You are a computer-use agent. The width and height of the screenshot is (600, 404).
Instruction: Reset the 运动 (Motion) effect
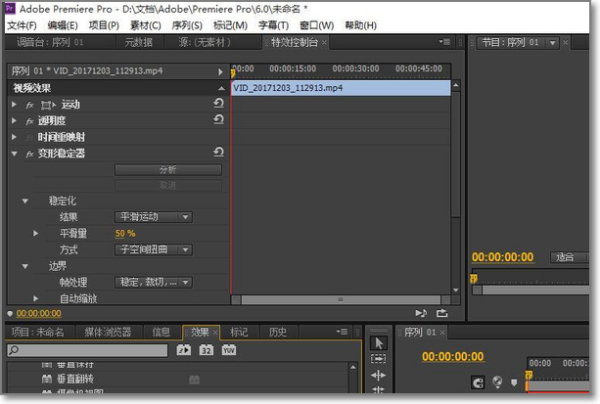[218, 104]
